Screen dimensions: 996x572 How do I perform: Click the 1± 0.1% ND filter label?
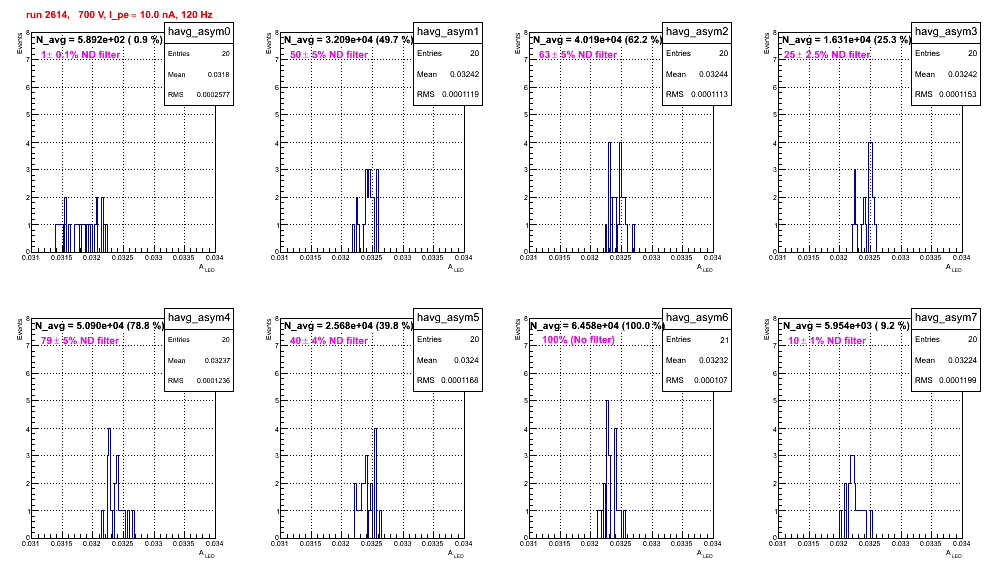tap(81, 55)
